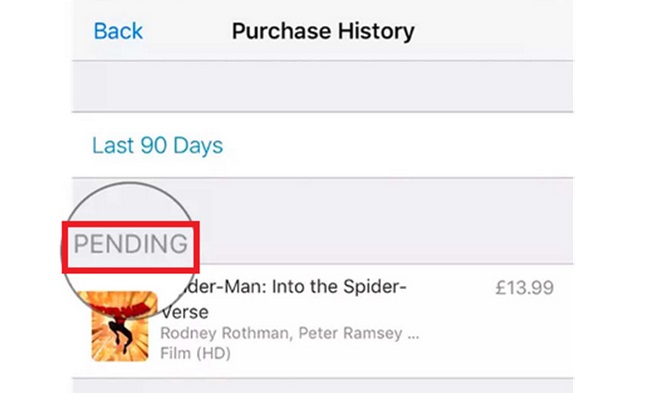
Task: Click the magnifier circle's upper edge
Action: tap(129, 183)
